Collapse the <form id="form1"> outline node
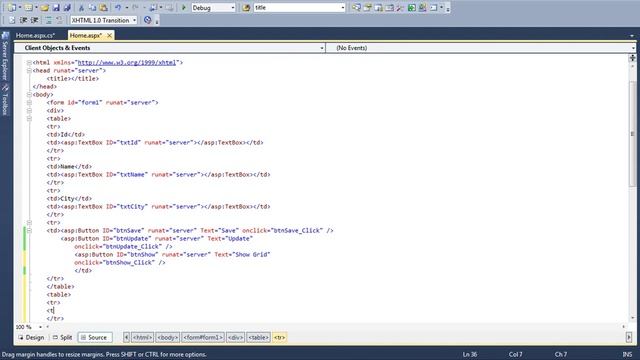 point(29,102)
